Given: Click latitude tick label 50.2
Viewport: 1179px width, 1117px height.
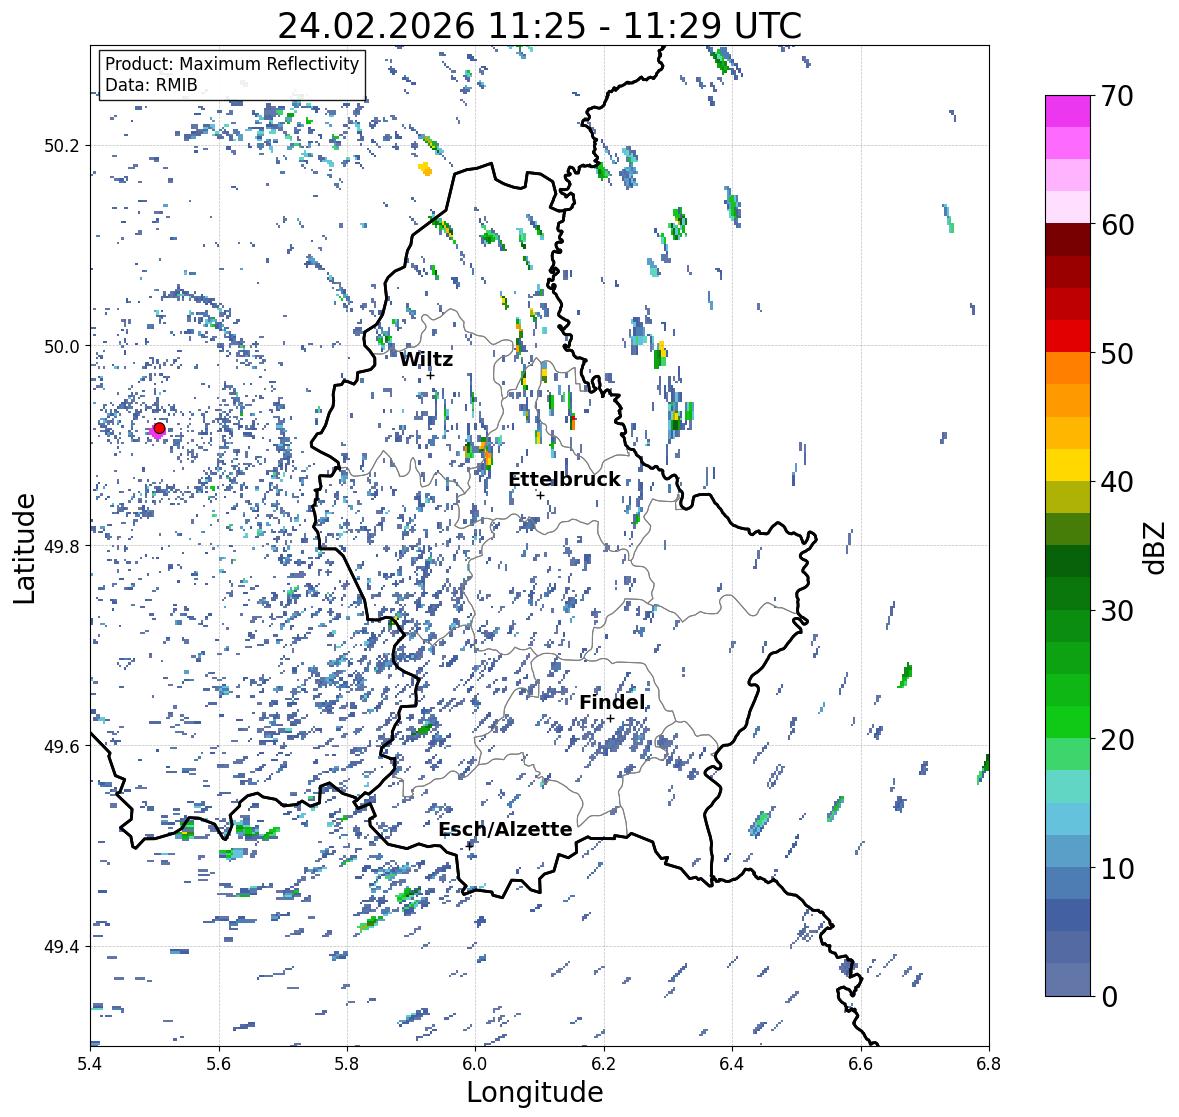Looking at the screenshot, I should pos(62,146).
